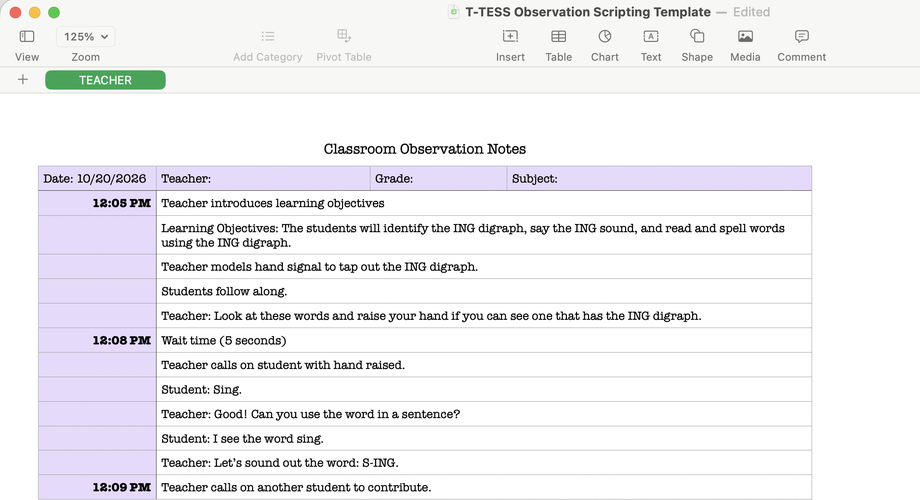Image resolution: width=920 pixels, height=500 pixels.
Task: Select the Subject: header cell
Action: [659, 178]
